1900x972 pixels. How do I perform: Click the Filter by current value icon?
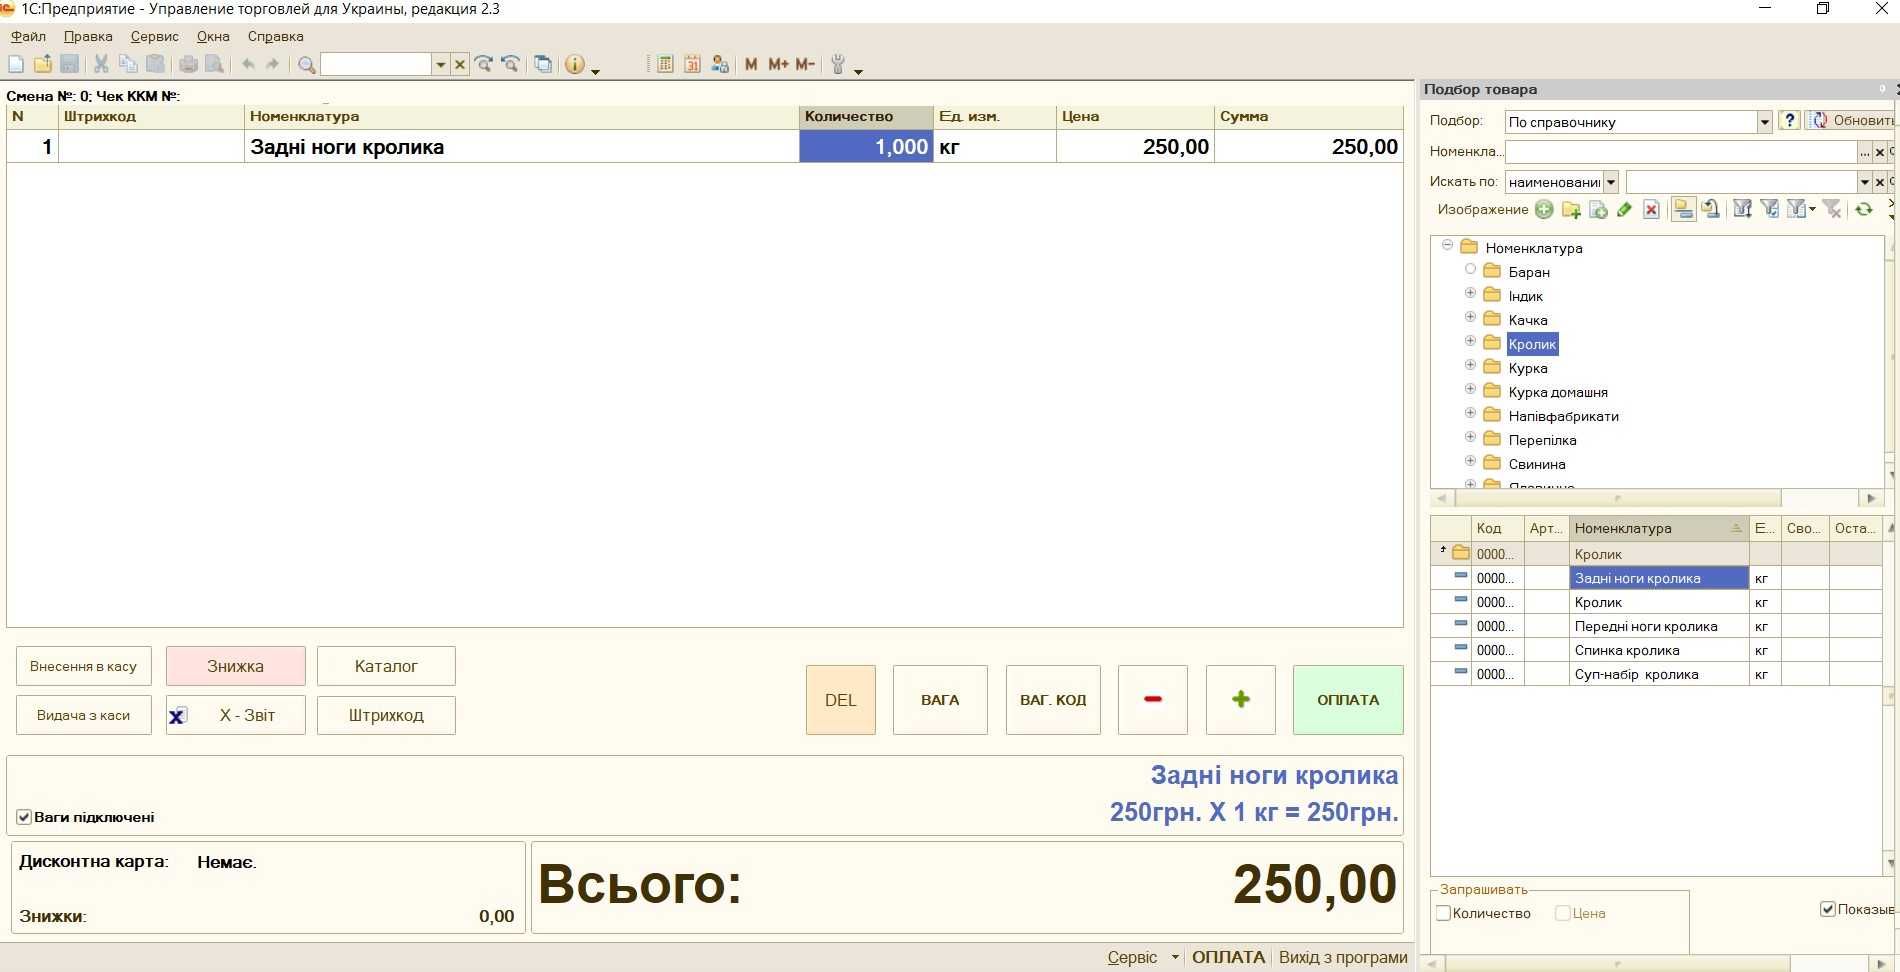pos(1770,209)
